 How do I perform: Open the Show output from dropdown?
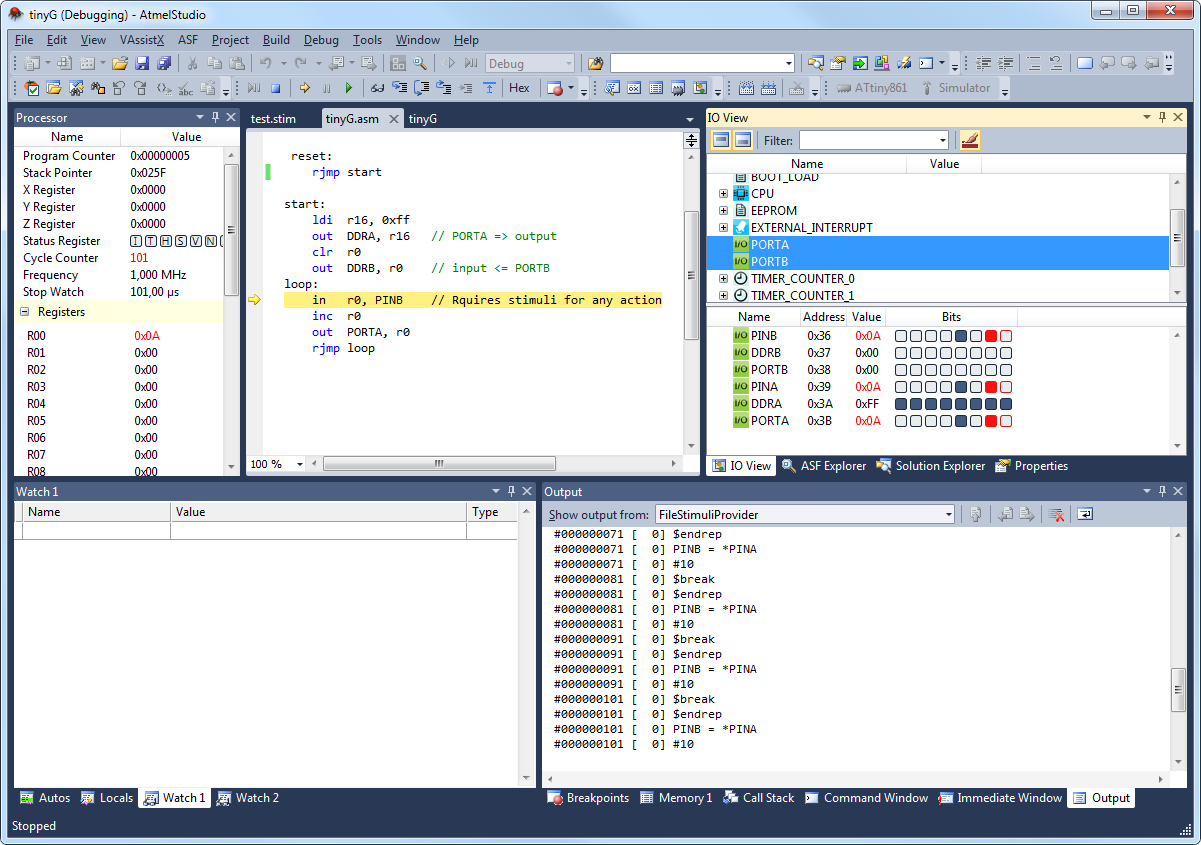805,515
